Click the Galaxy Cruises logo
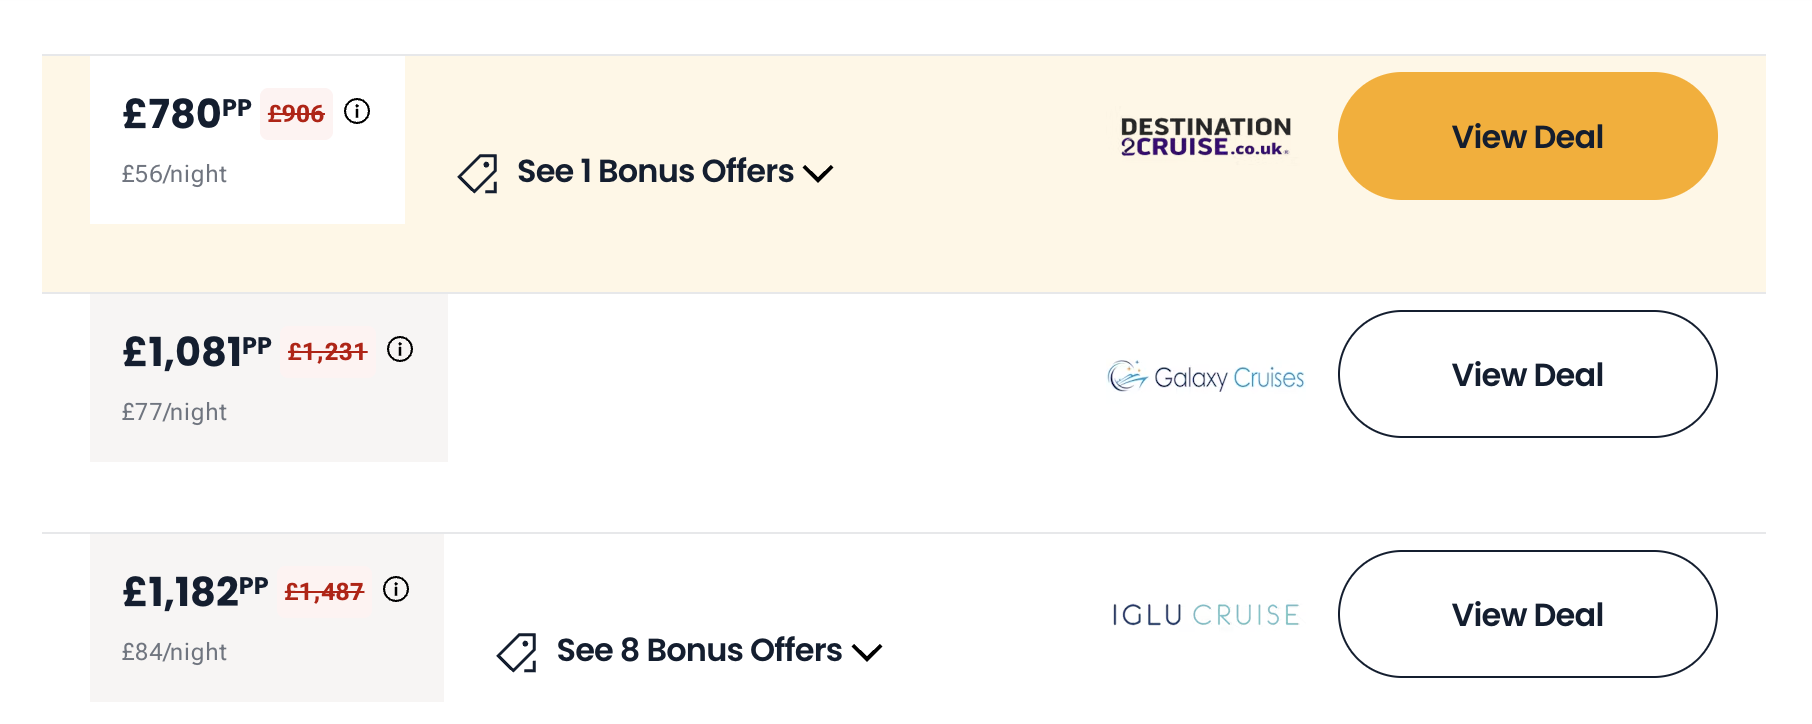This screenshot has height=724, width=1812. [x=1206, y=376]
